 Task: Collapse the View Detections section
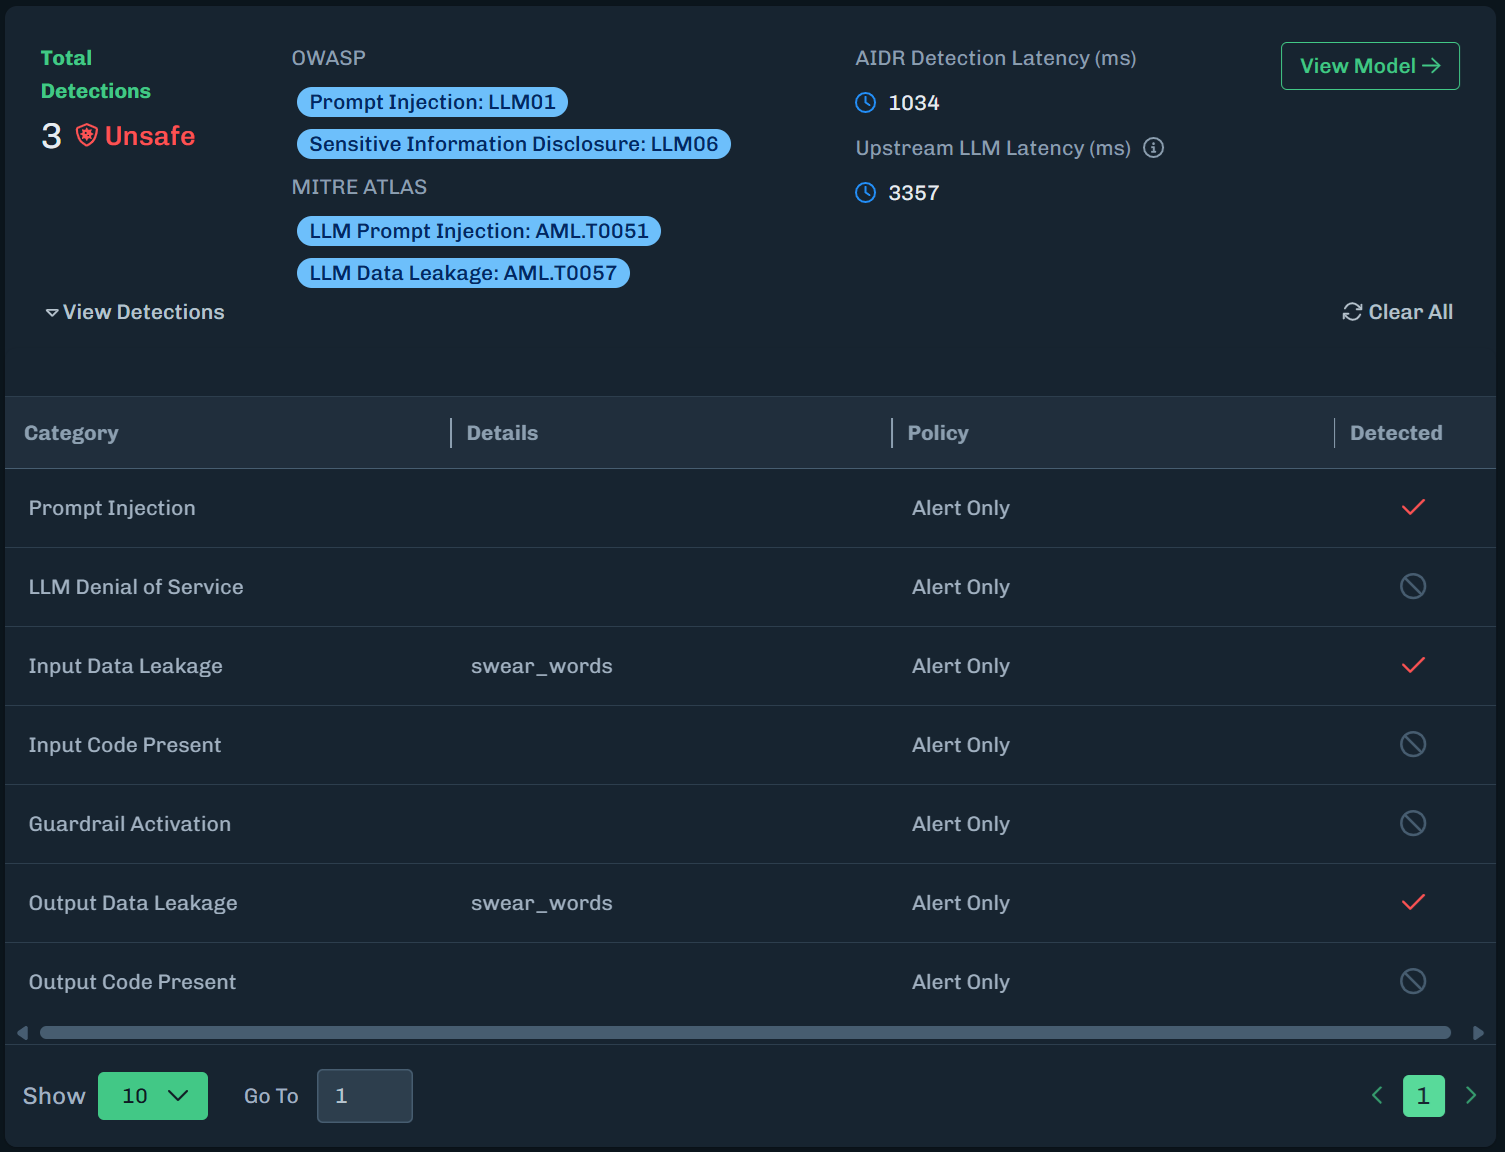(134, 312)
